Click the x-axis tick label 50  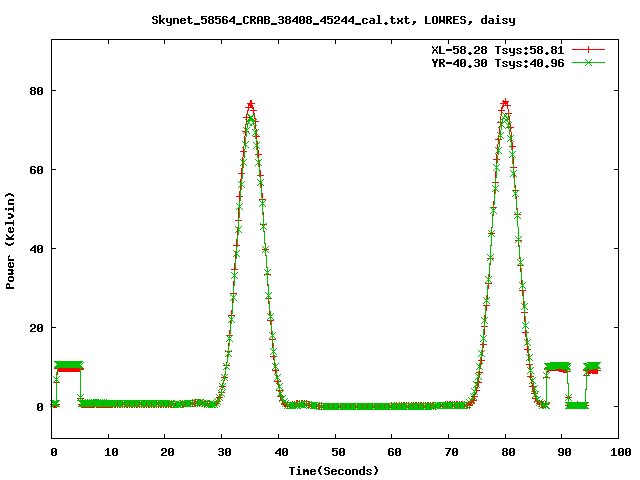click(x=338, y=452)
